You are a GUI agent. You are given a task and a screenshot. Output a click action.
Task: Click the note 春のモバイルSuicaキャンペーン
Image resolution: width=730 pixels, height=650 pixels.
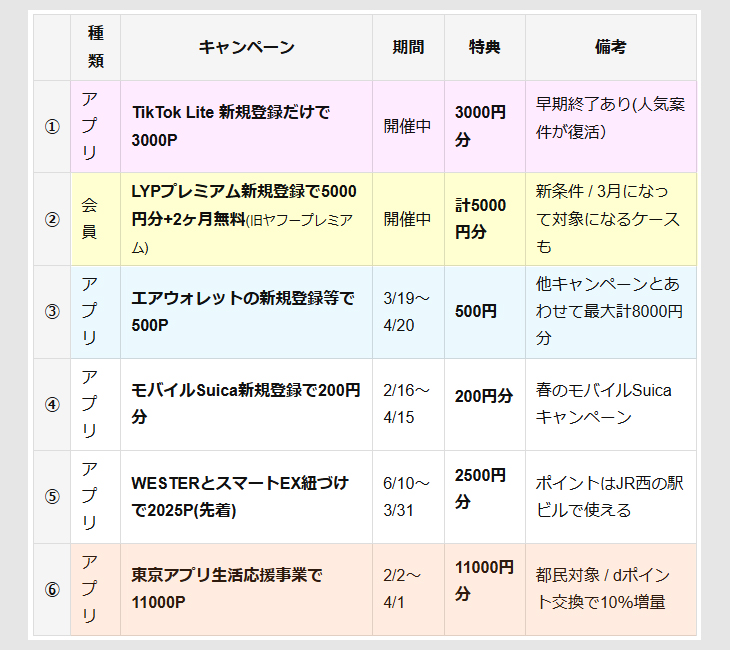(x=603, y=404)
